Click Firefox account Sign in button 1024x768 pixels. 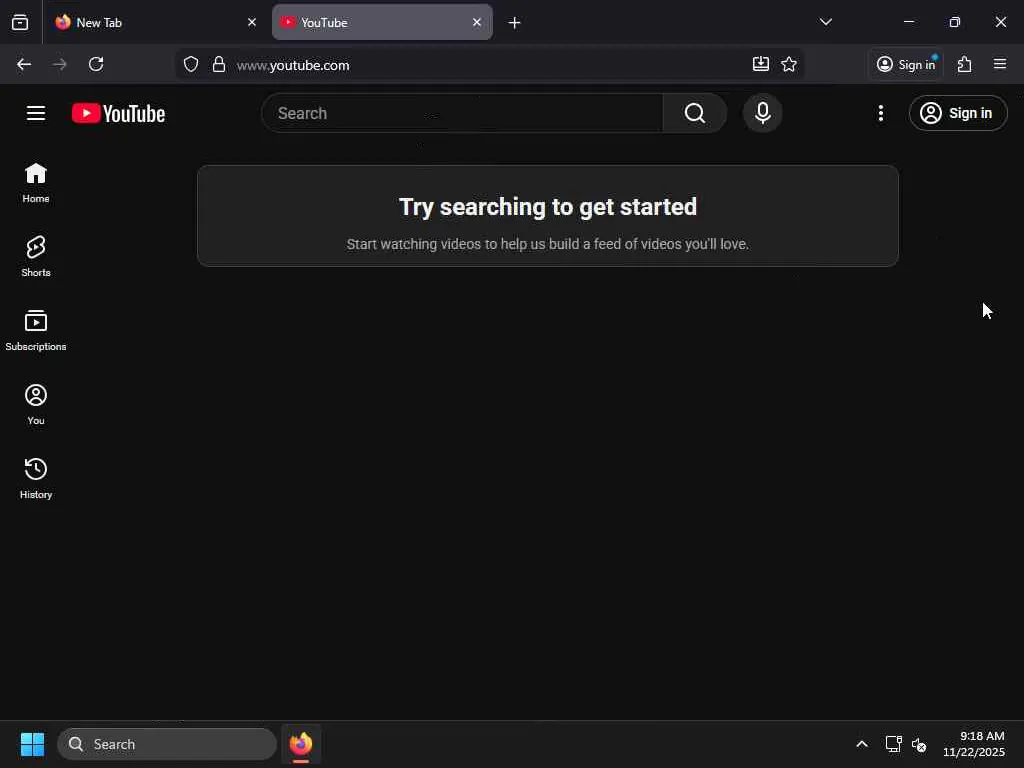[x=906, y=64]
